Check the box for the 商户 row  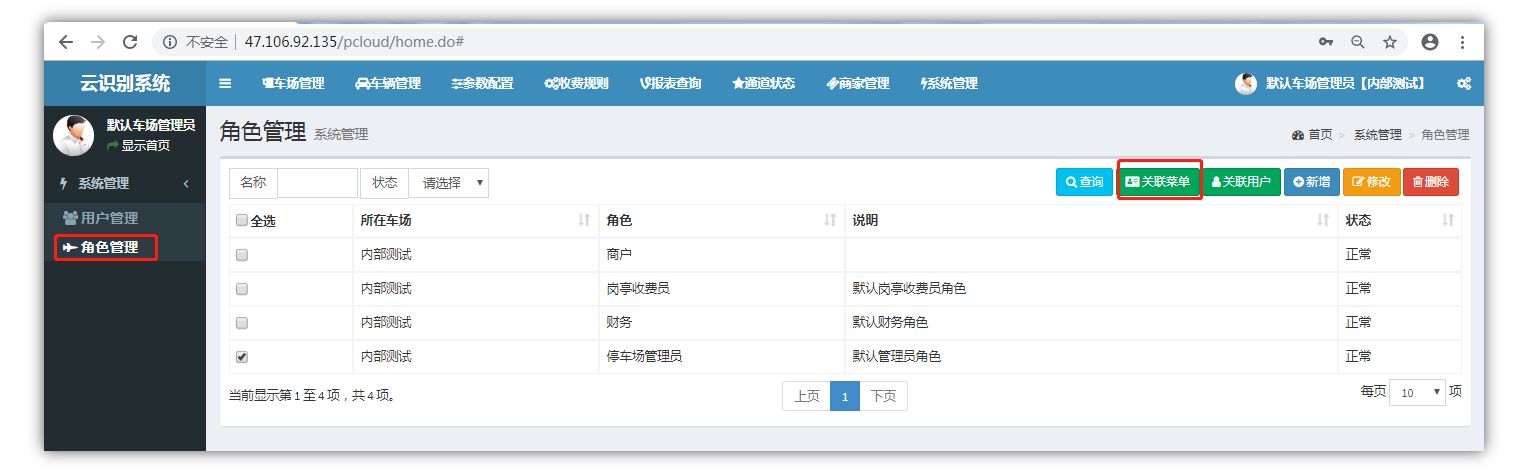(242, 255)
